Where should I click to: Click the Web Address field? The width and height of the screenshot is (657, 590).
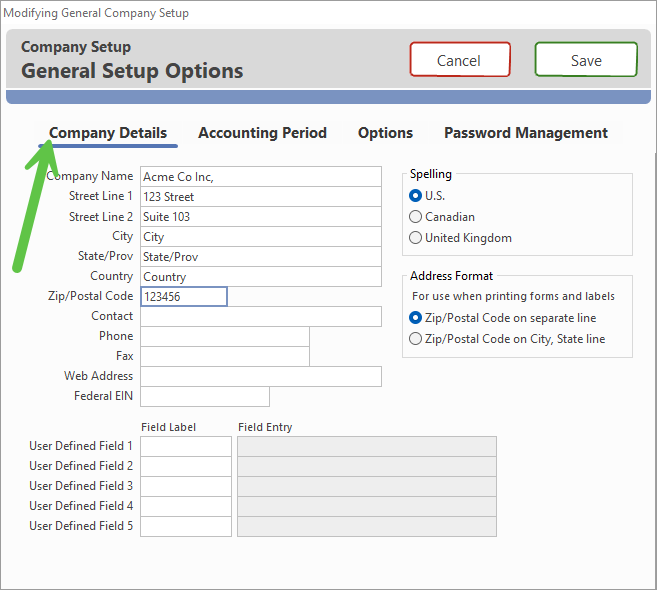(x=261, y=376)
